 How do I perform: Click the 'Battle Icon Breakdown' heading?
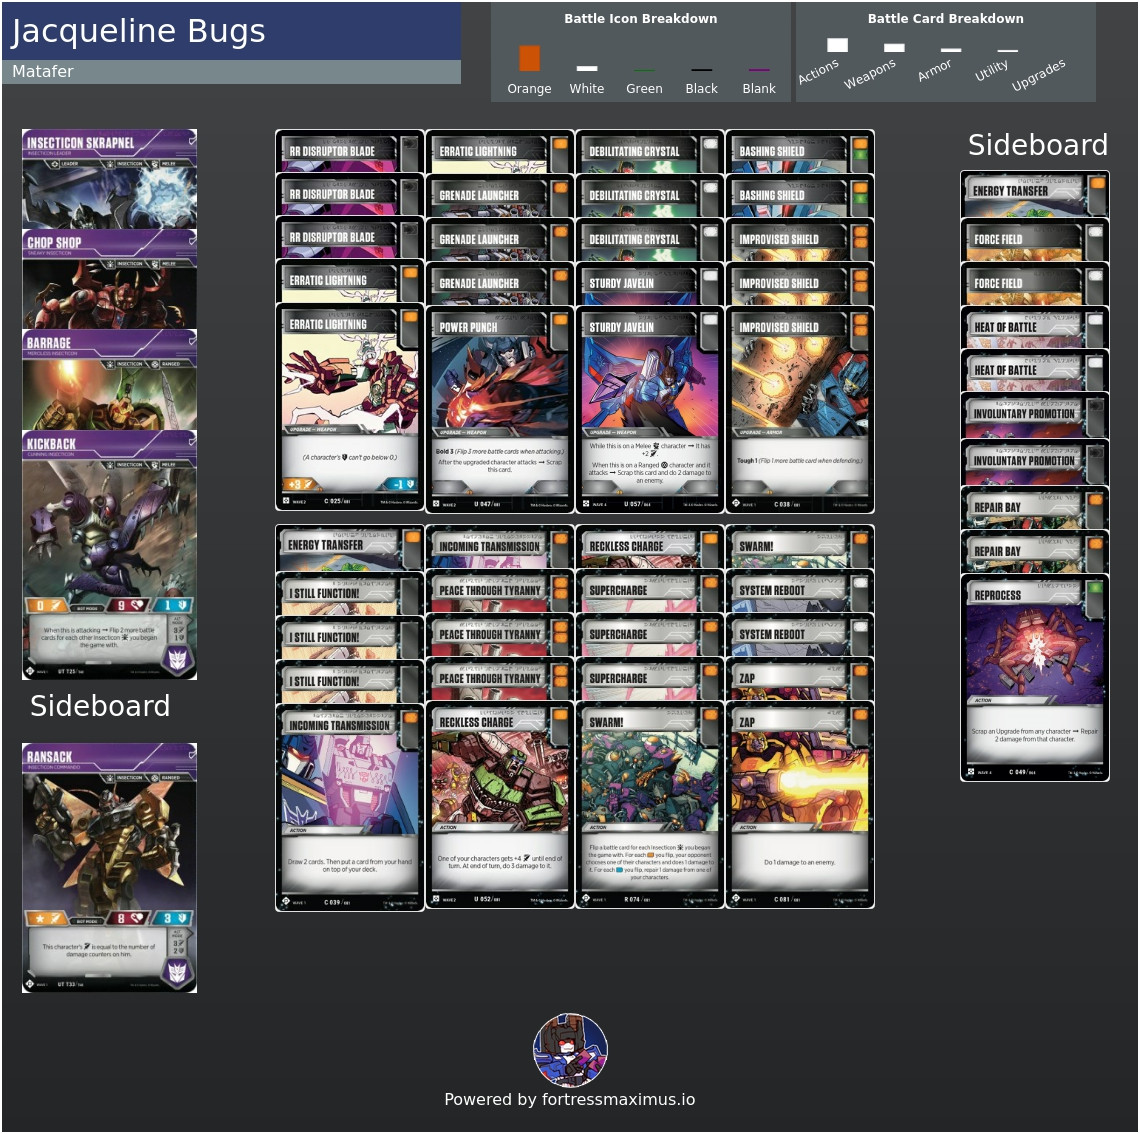(x=641, y=19)
